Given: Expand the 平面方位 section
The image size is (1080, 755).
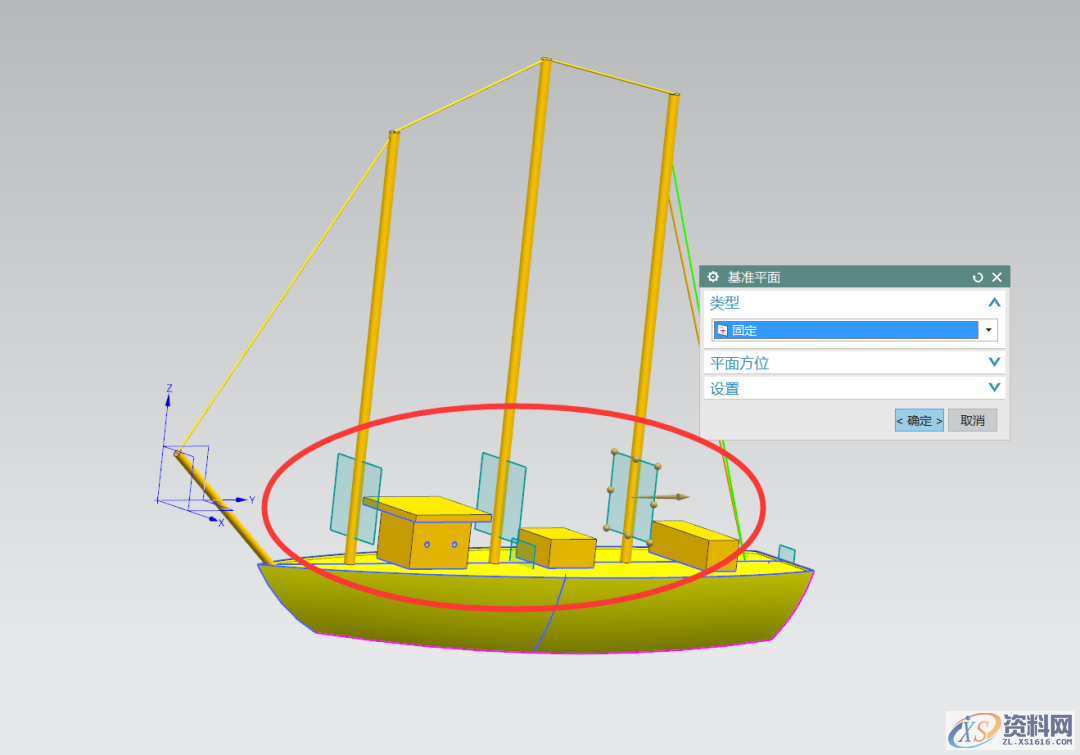Looking at the screenshot, I should coord(993,362).
